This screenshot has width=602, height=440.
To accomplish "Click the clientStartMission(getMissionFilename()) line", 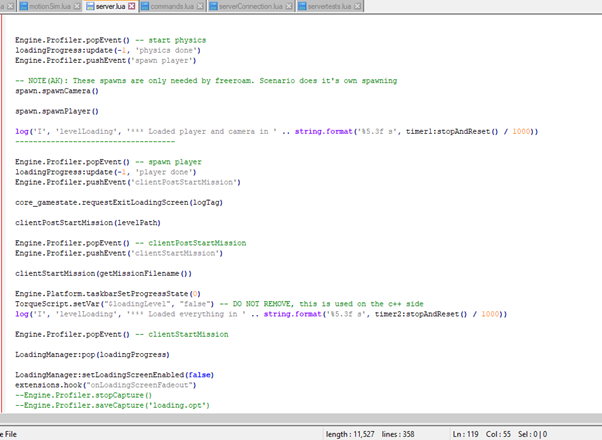I will pos(103,273).
